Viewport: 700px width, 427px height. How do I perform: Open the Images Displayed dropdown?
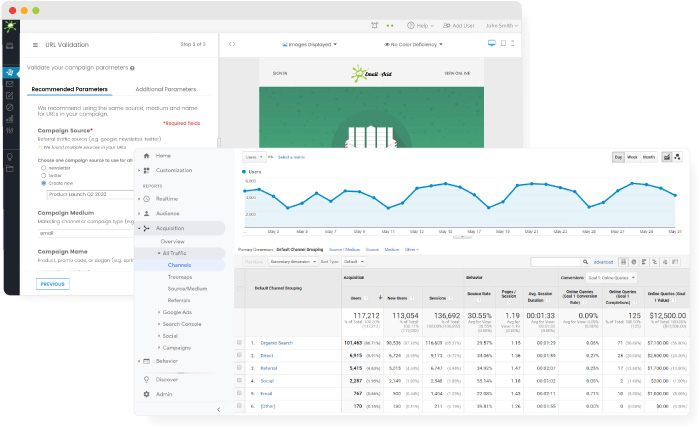coord(309,45)
